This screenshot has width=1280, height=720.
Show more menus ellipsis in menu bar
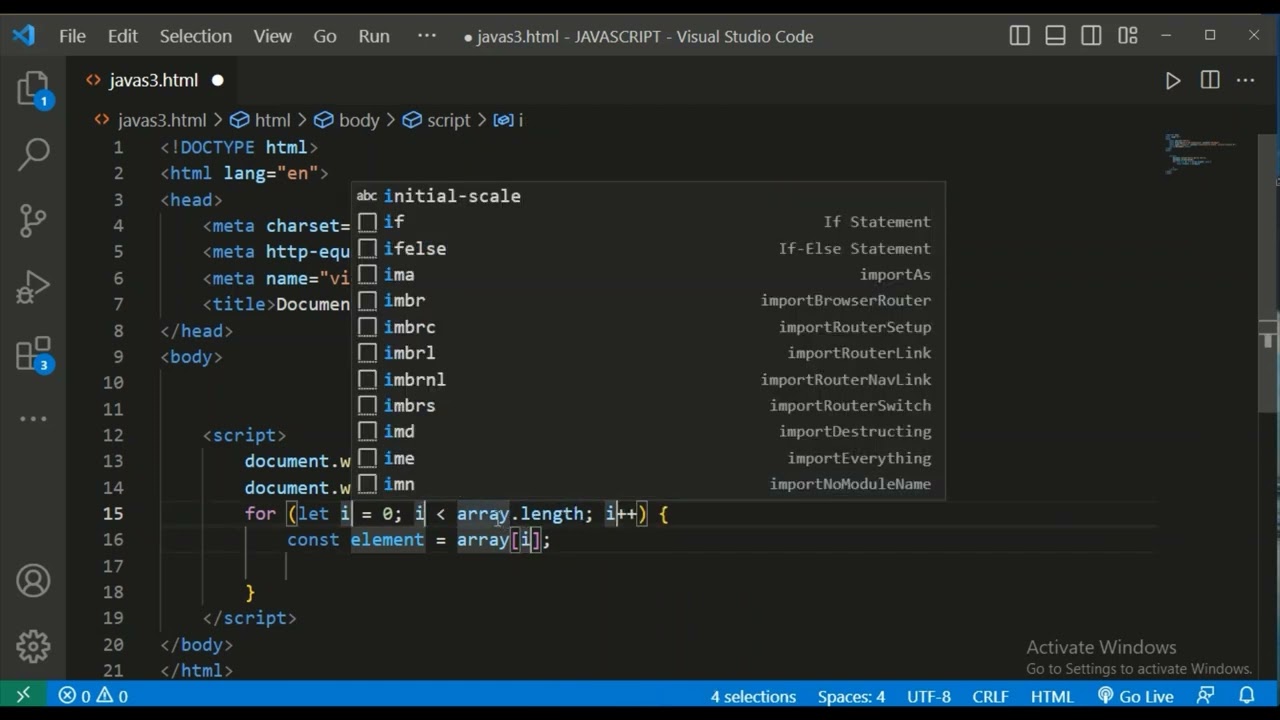427,36
